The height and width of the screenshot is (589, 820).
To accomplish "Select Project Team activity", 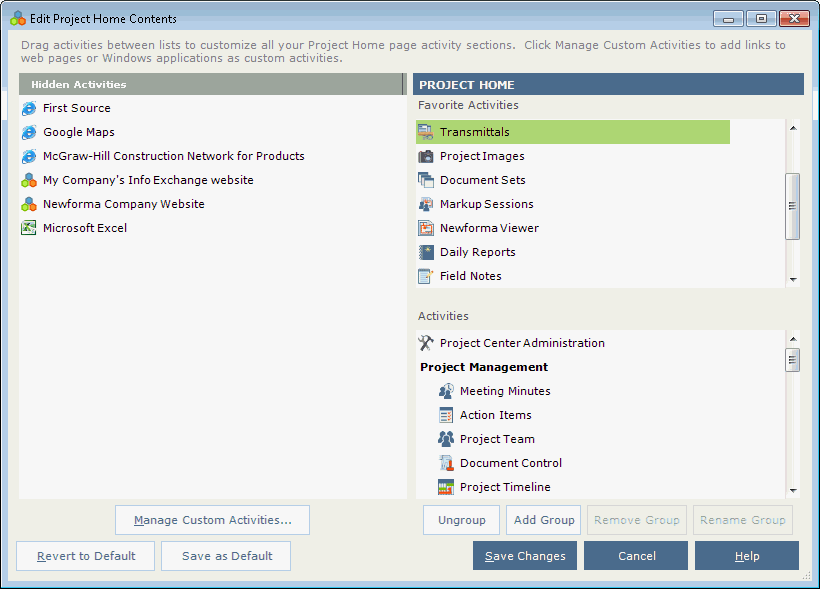I will pyautogui.click(x=497, y=439).
